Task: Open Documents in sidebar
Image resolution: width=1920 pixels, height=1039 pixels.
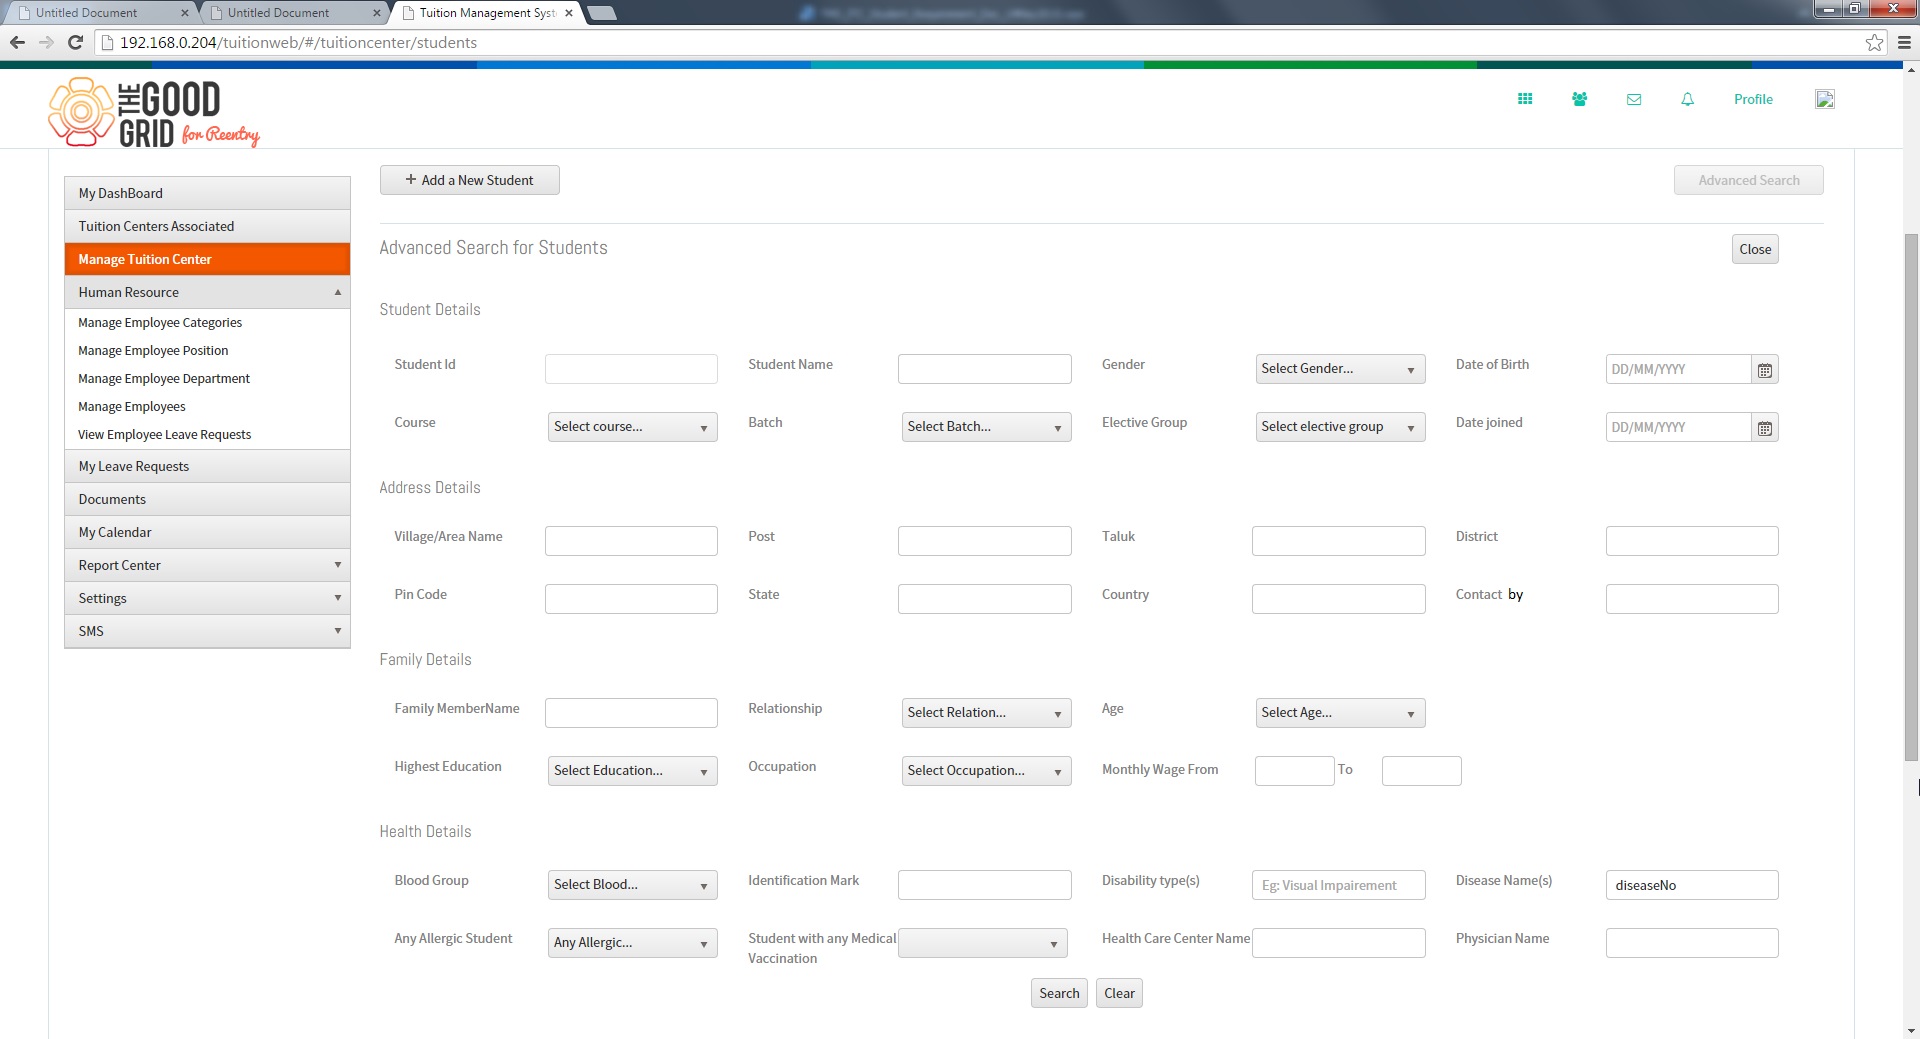Action: (207, 499)
